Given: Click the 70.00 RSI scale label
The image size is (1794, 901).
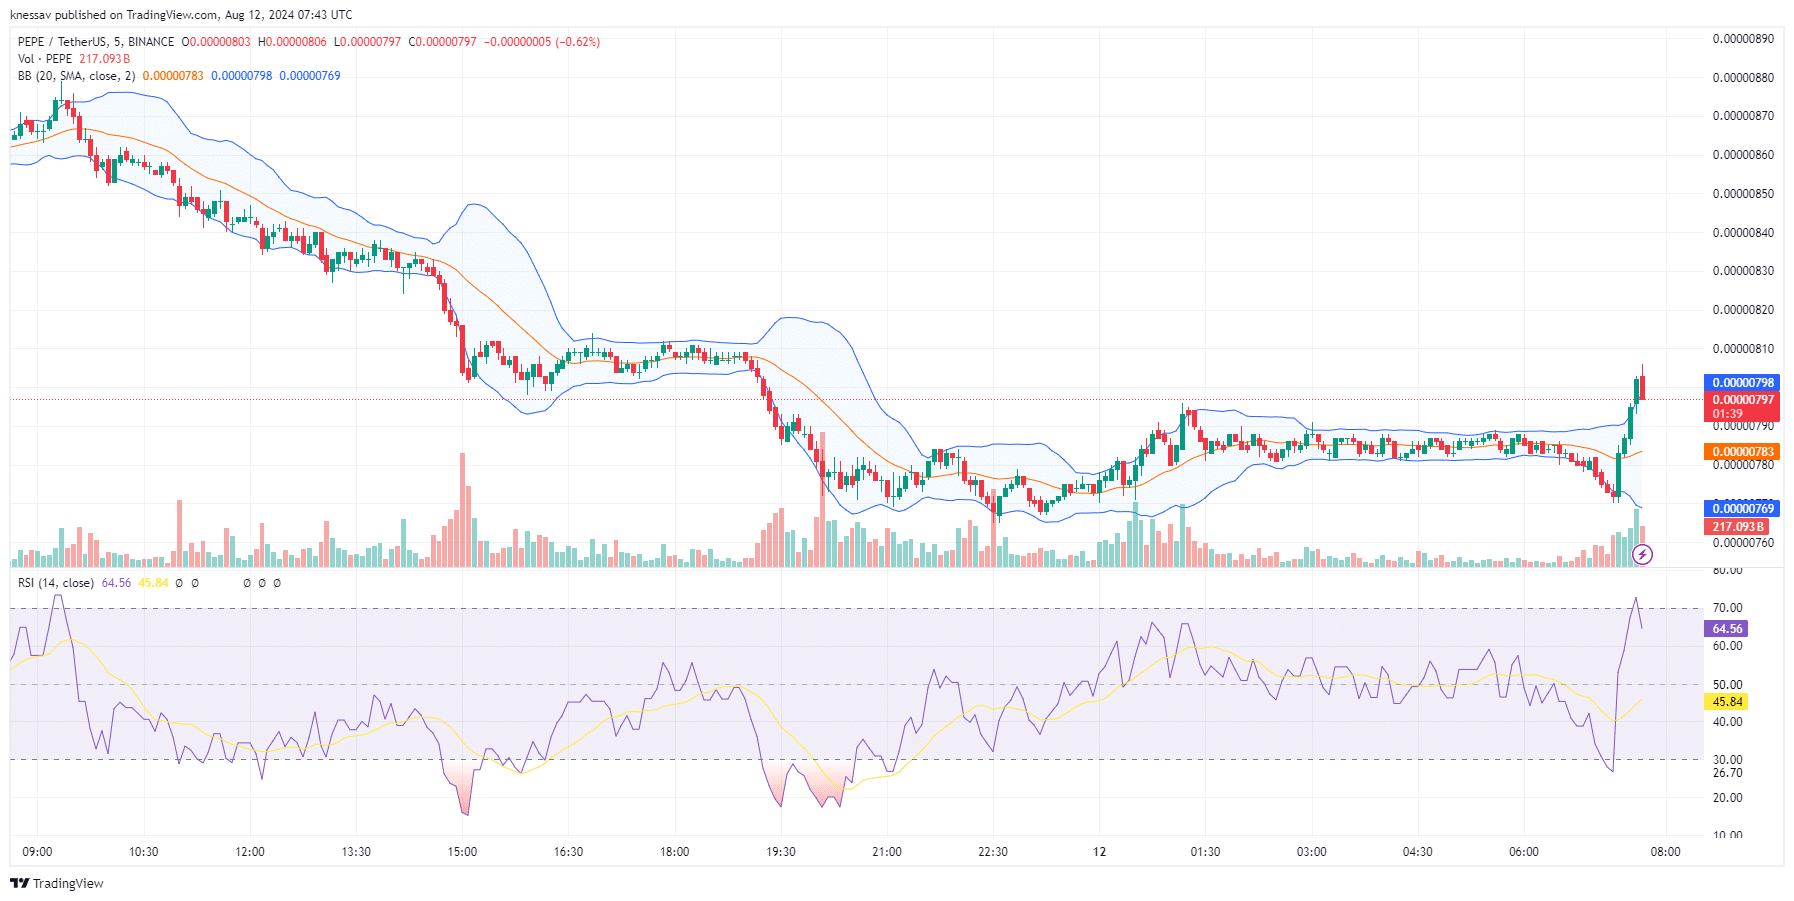Looking at the screenshot, I should click(1728, 608).
